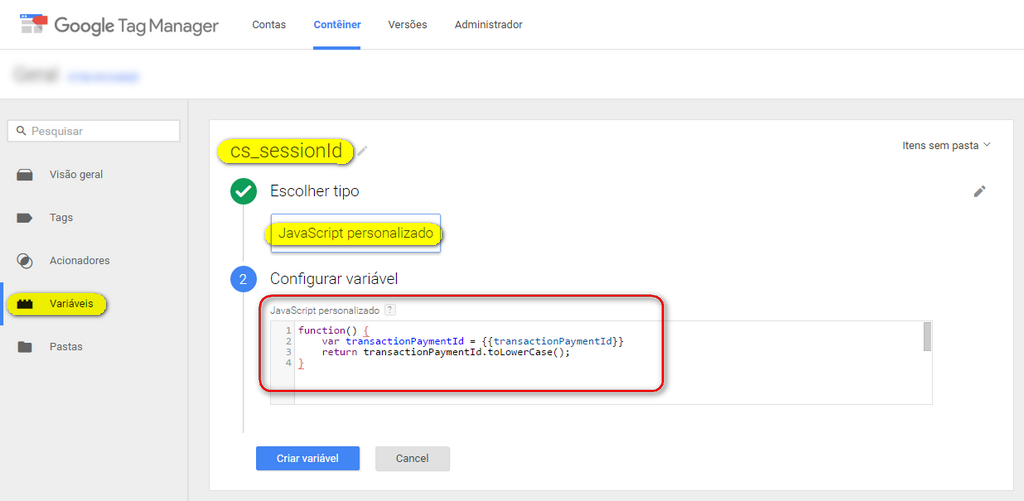This screenshot has width=1024, height=501.
Task: Select the JavaScript personalizado type box
Action: (355, 233)
